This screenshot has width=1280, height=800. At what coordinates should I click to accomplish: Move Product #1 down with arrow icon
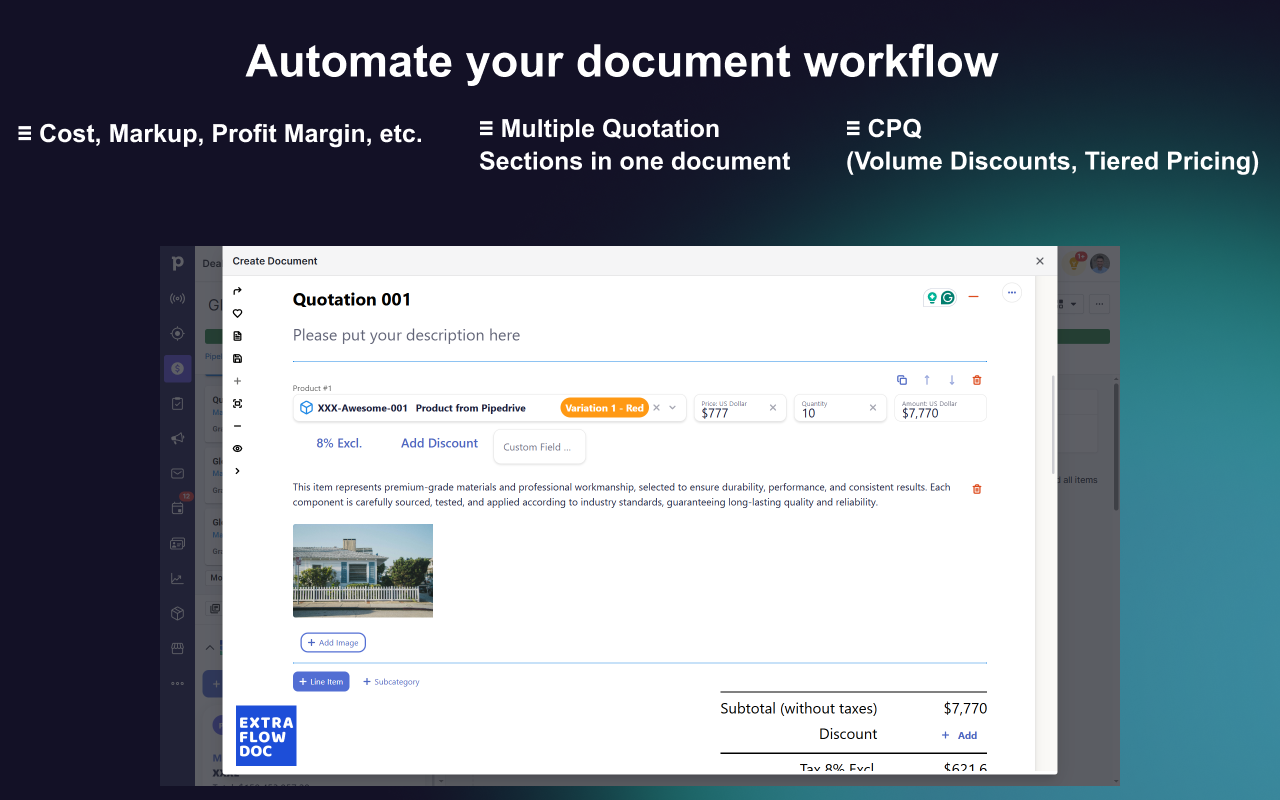pos(952,380)
